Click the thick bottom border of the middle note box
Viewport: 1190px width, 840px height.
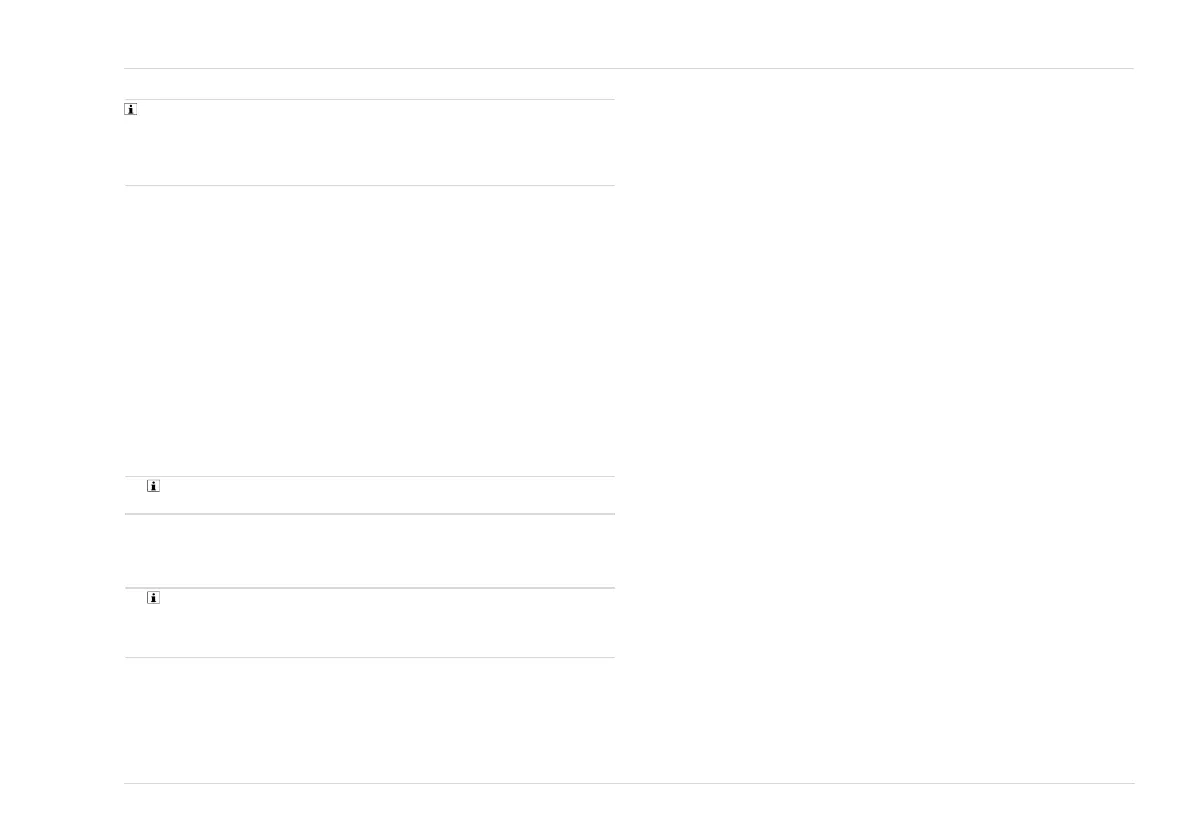click(370, 514)
